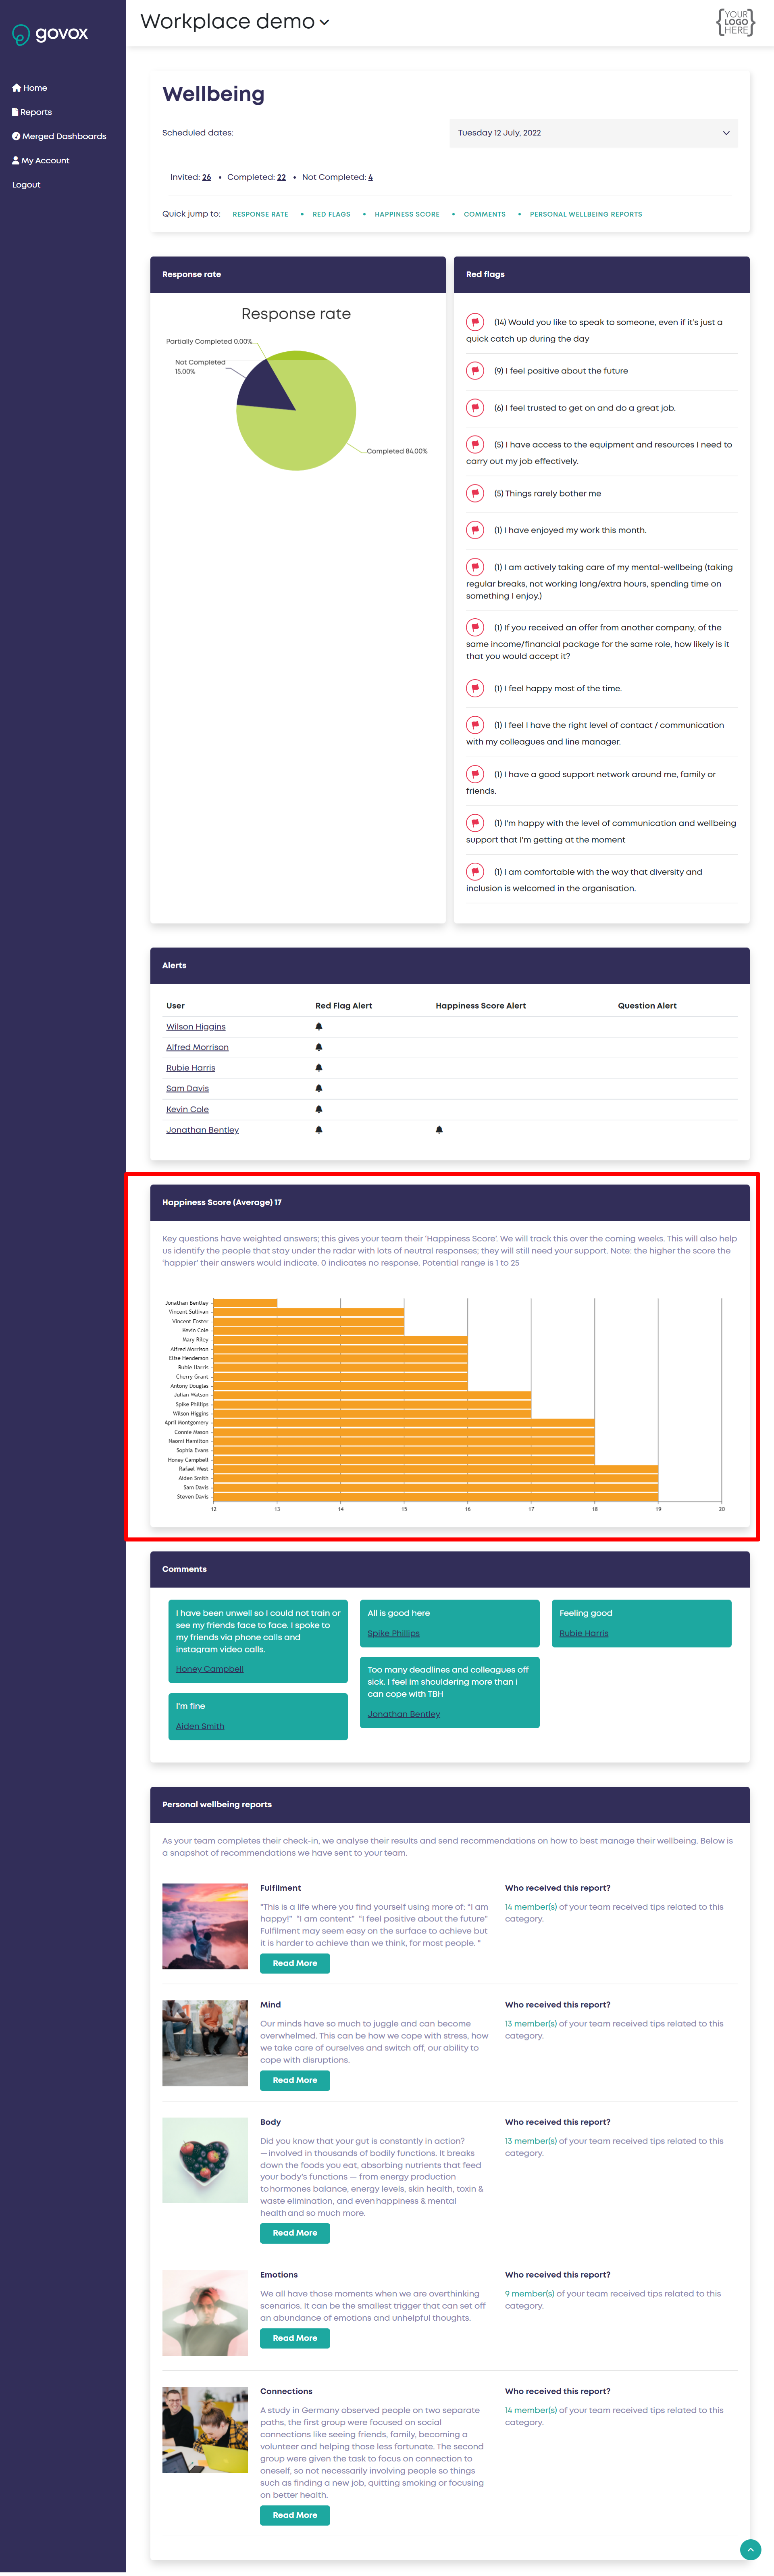
Task: Open Alfred Morrison user link
Action: click(197, 1047)
